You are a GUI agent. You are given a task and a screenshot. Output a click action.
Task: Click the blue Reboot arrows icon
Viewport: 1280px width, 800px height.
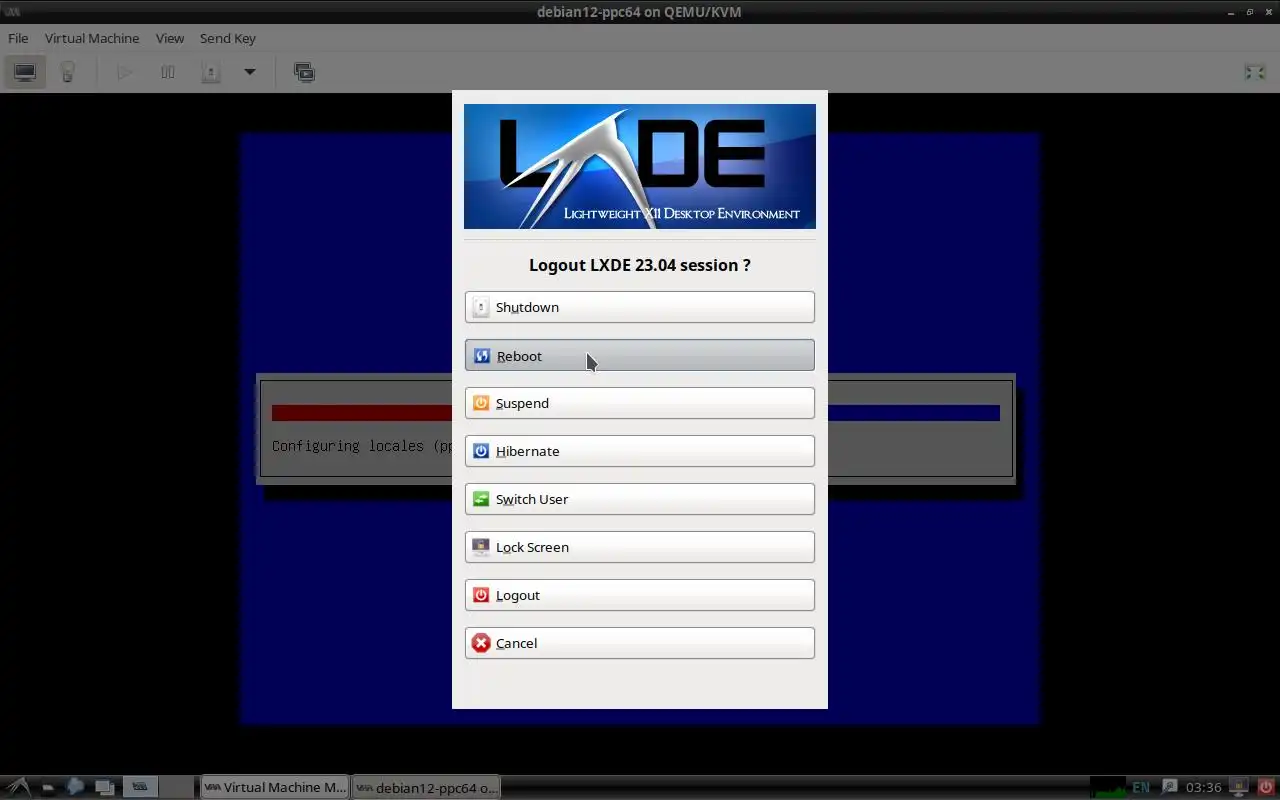point(481,356)
